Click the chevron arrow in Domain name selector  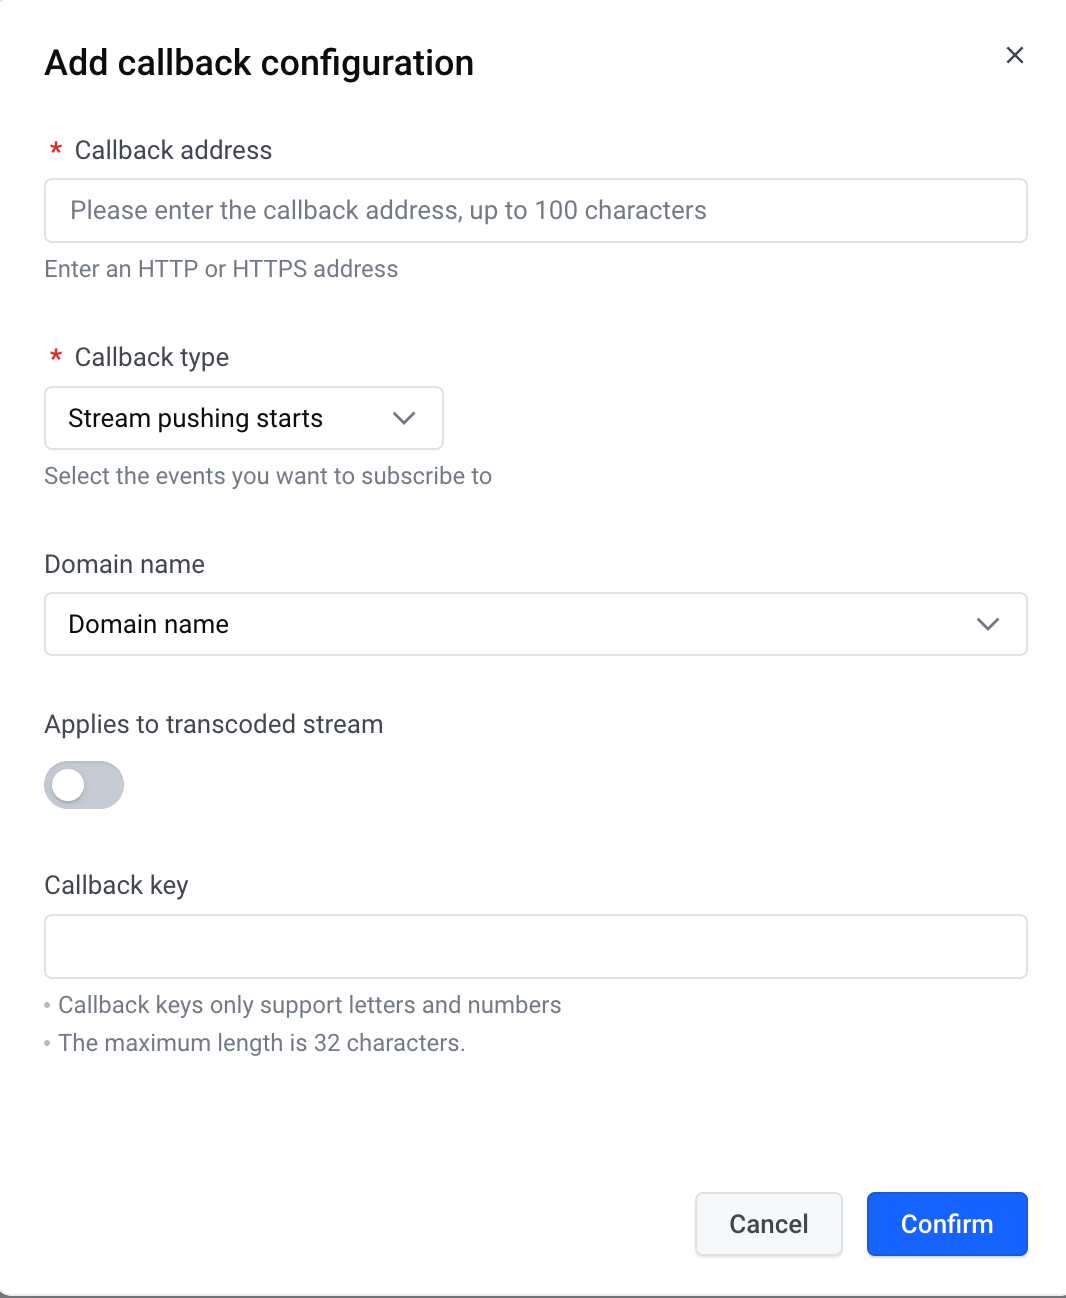pyautogui.click(x=987, y=624)
